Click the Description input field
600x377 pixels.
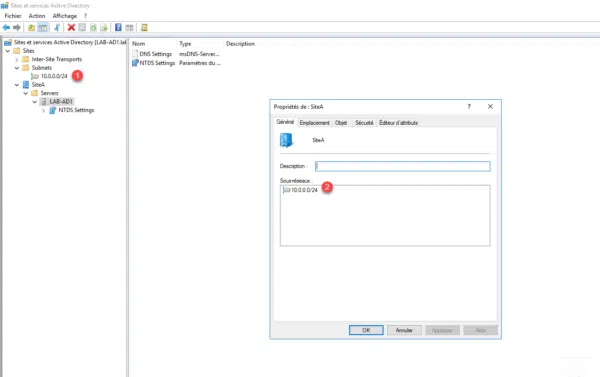pos(403,166)
